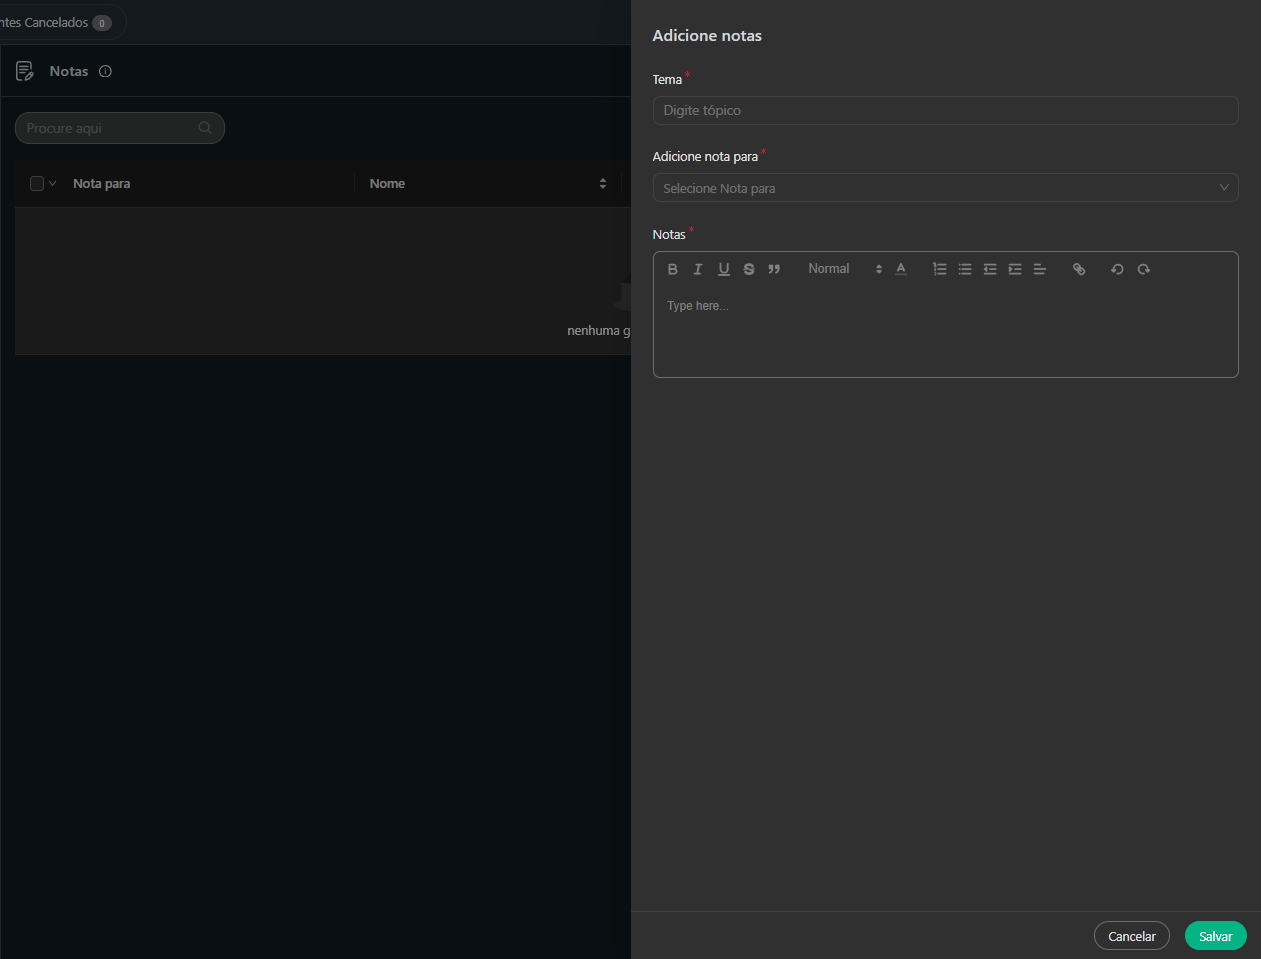This screenshot has width=1261, height=959.
Task: Insert a blockquote in the note
Action: [x=774, y=269]
